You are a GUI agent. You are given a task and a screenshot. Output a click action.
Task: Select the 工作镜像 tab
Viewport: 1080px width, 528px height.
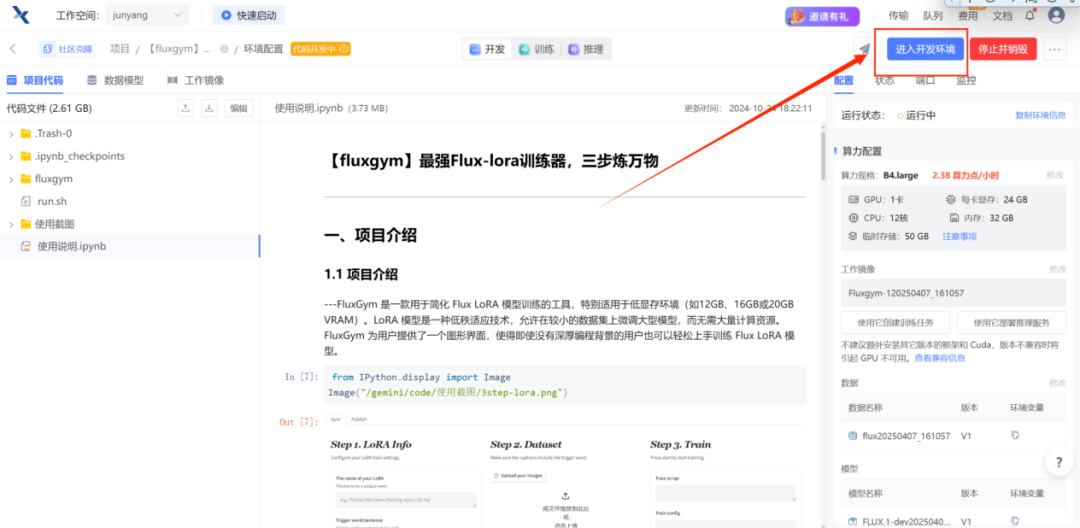(196, 80)
